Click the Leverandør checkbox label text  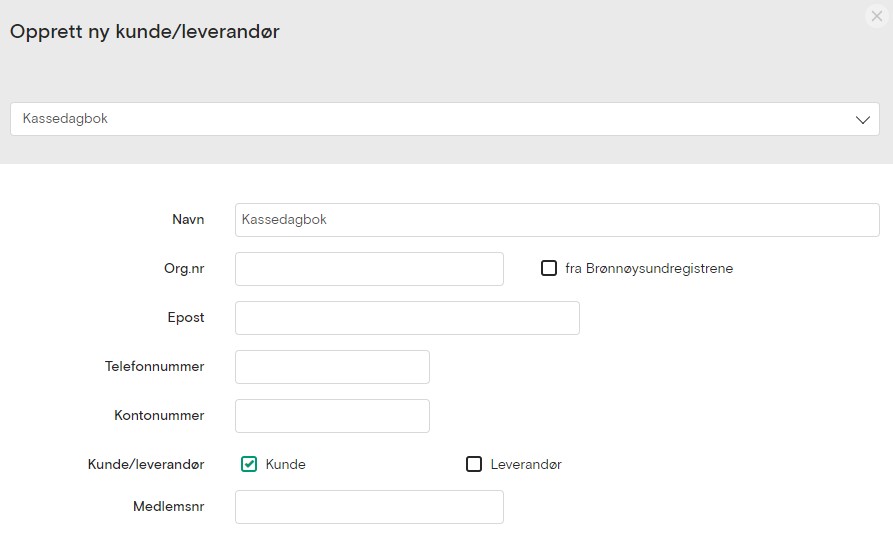[526, 465]
